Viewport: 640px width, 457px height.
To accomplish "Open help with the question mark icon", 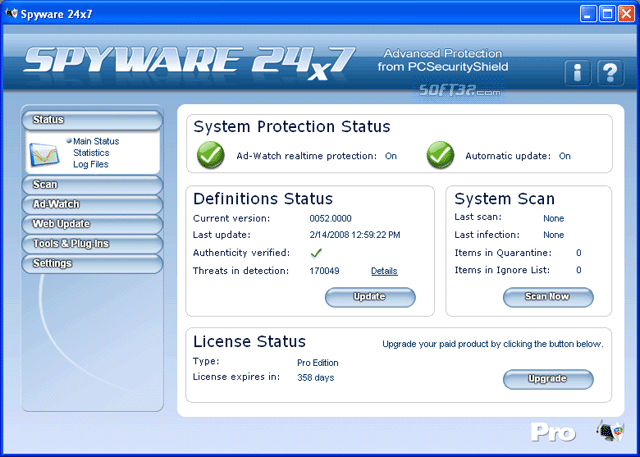I will (x=610, y=73).
